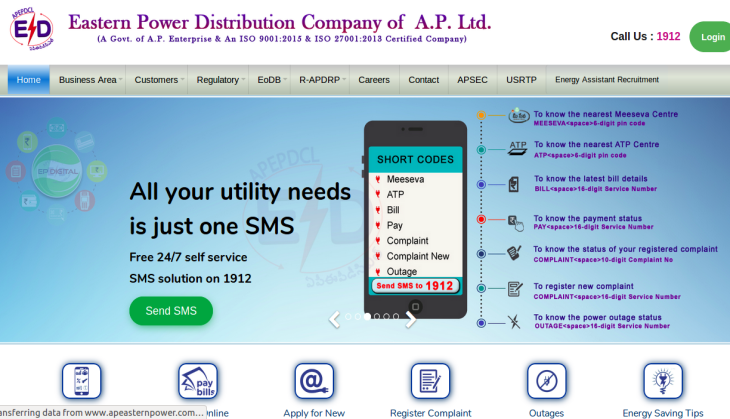Click the power outage status icon

(x=514, y=322)
